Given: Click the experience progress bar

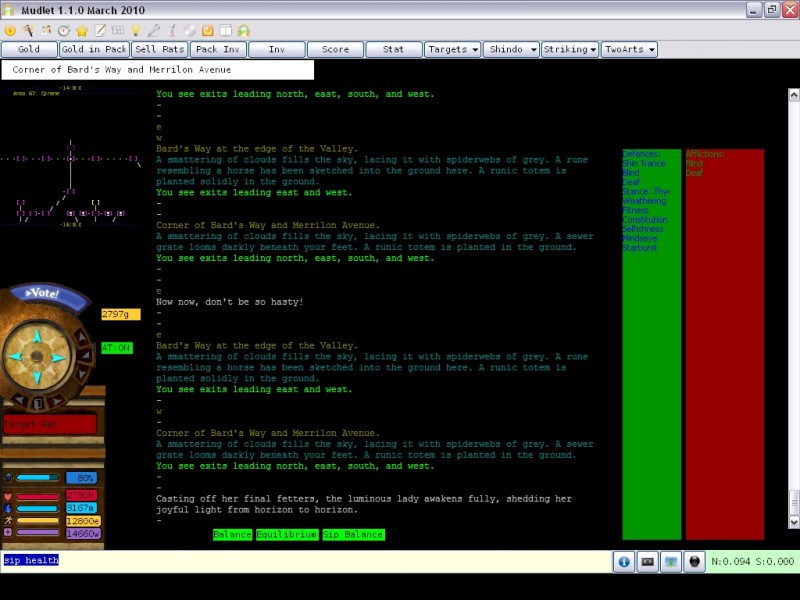Looking at the screenshot, I should 38,478.
